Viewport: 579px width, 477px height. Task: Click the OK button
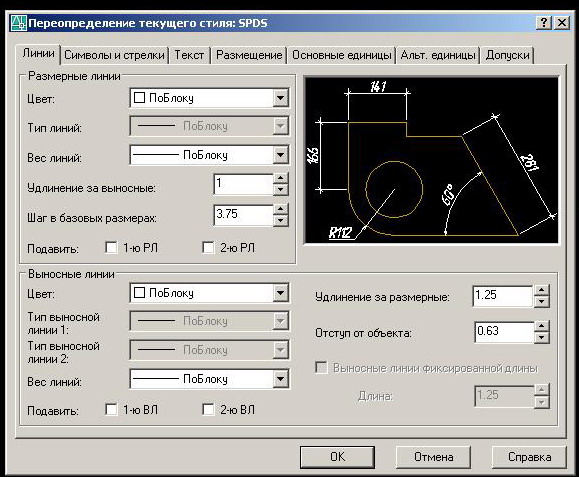click(337, 457)
